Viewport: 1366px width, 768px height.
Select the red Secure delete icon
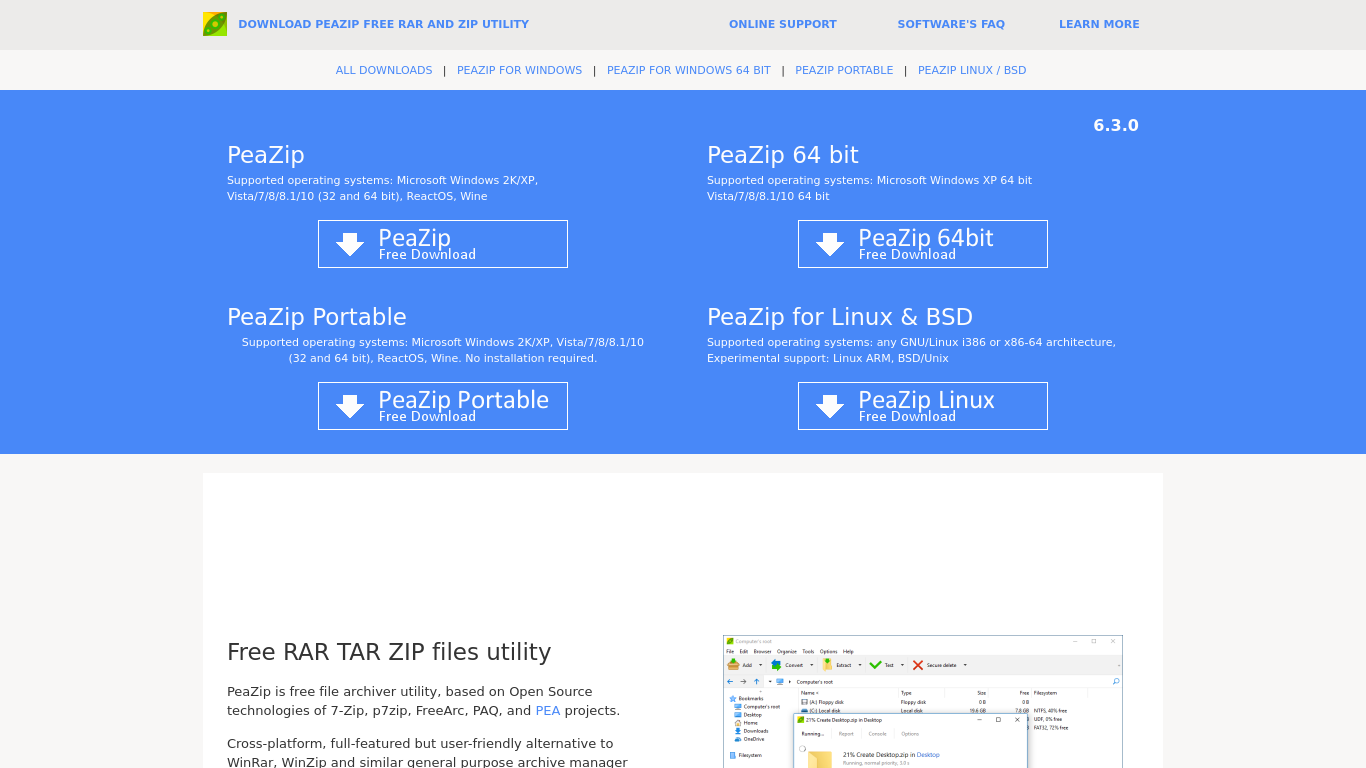[917, 663]
